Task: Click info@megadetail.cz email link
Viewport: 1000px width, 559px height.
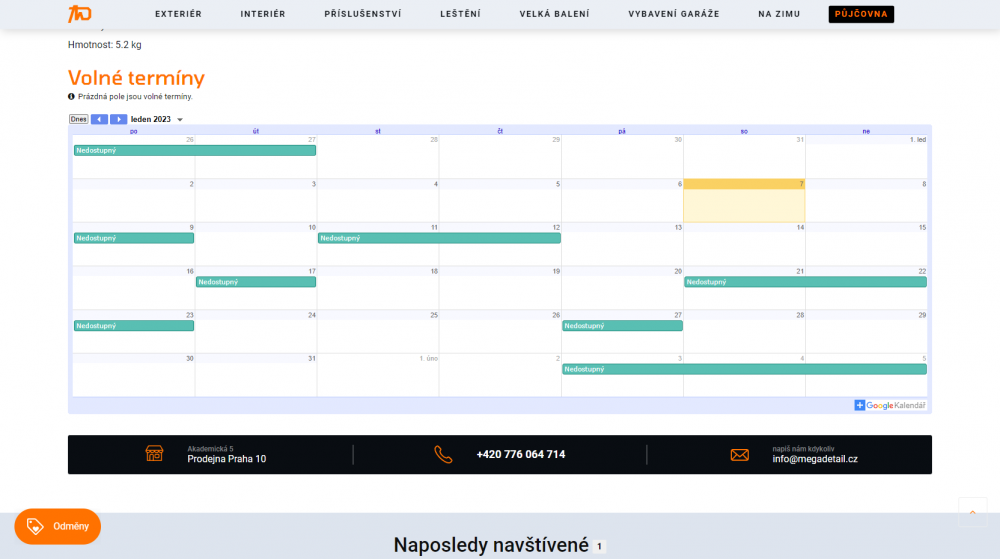Action: [x=814, y=459]
